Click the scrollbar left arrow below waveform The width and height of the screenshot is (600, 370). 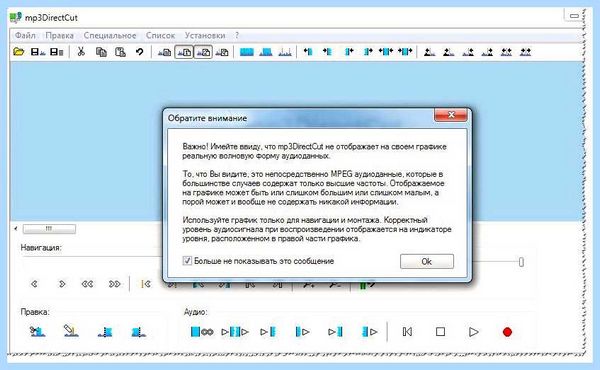click(x=16, y=229)
